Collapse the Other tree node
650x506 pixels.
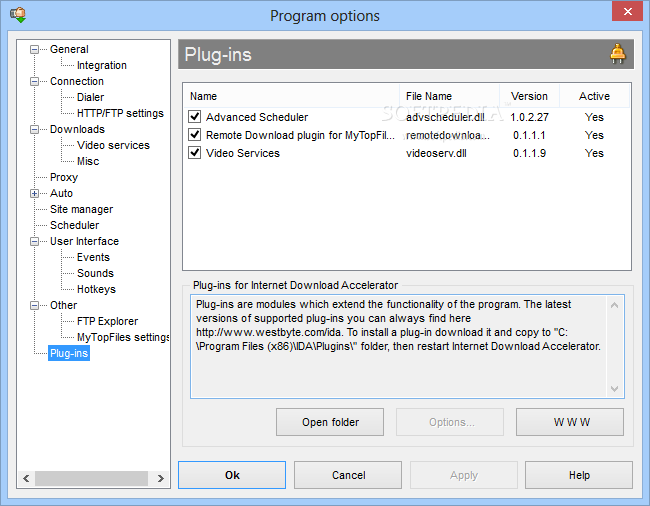point(34,305)
